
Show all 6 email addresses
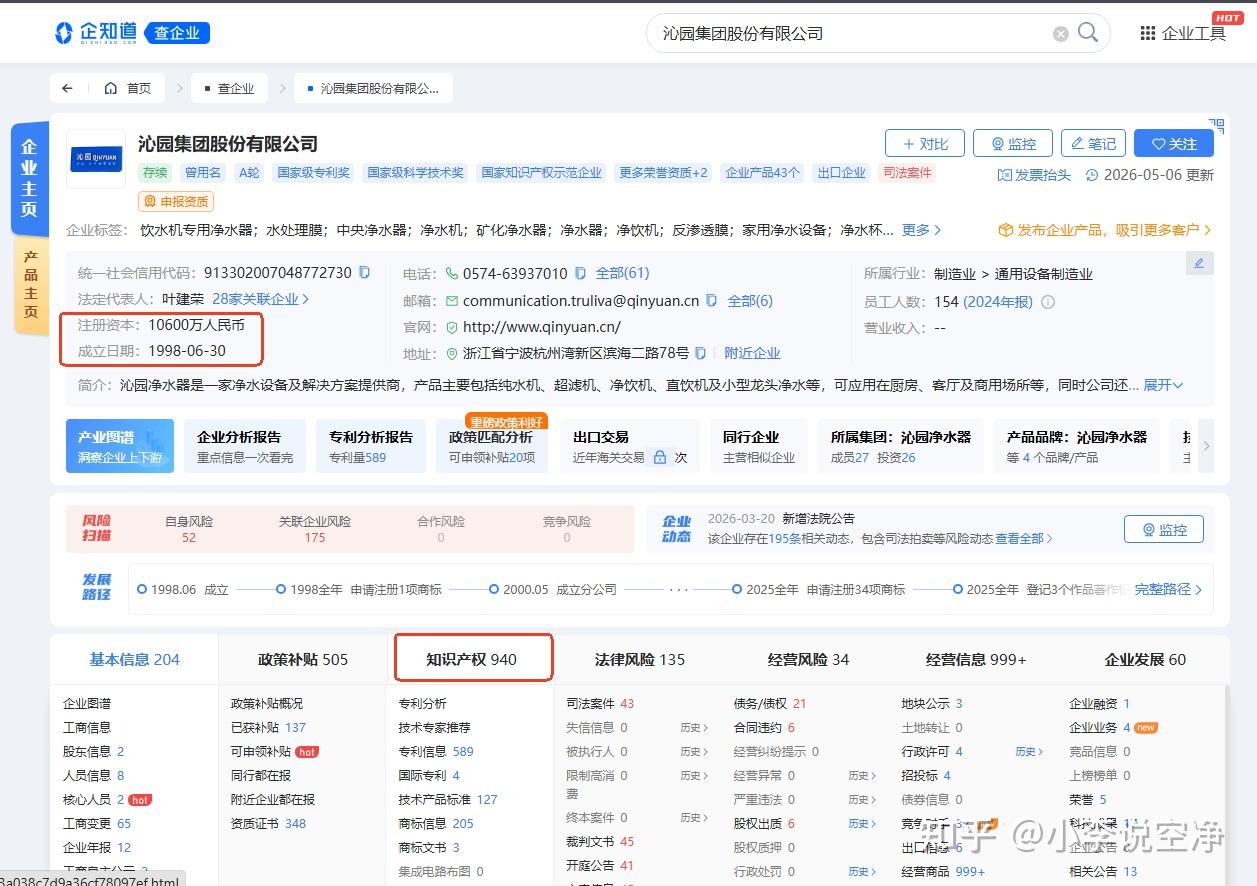point(750,300)
